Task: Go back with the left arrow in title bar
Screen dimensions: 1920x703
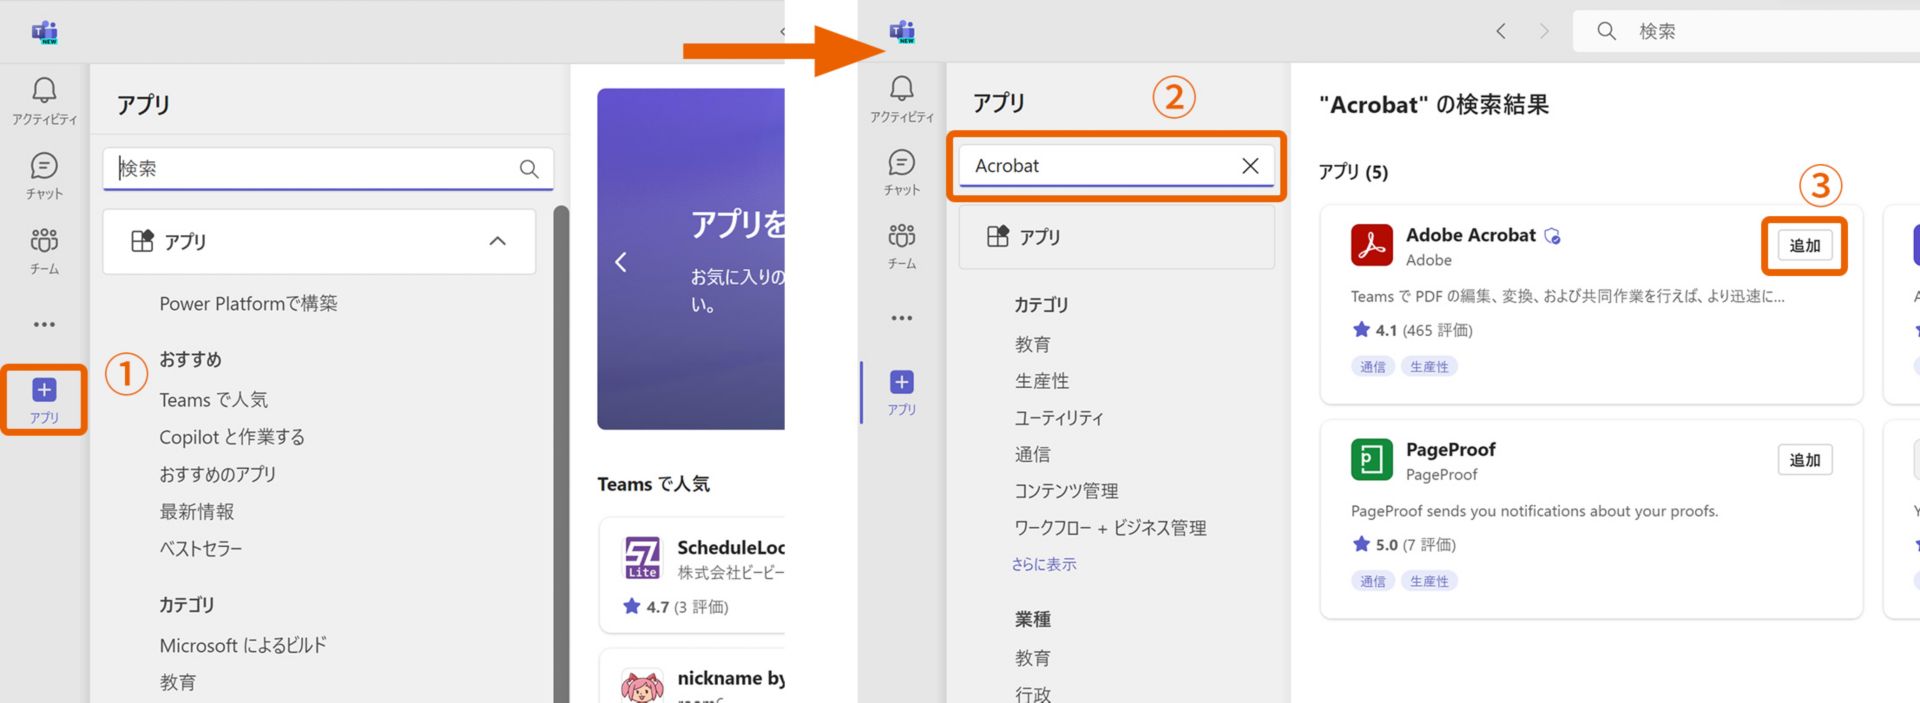Action: [1500, 31]
